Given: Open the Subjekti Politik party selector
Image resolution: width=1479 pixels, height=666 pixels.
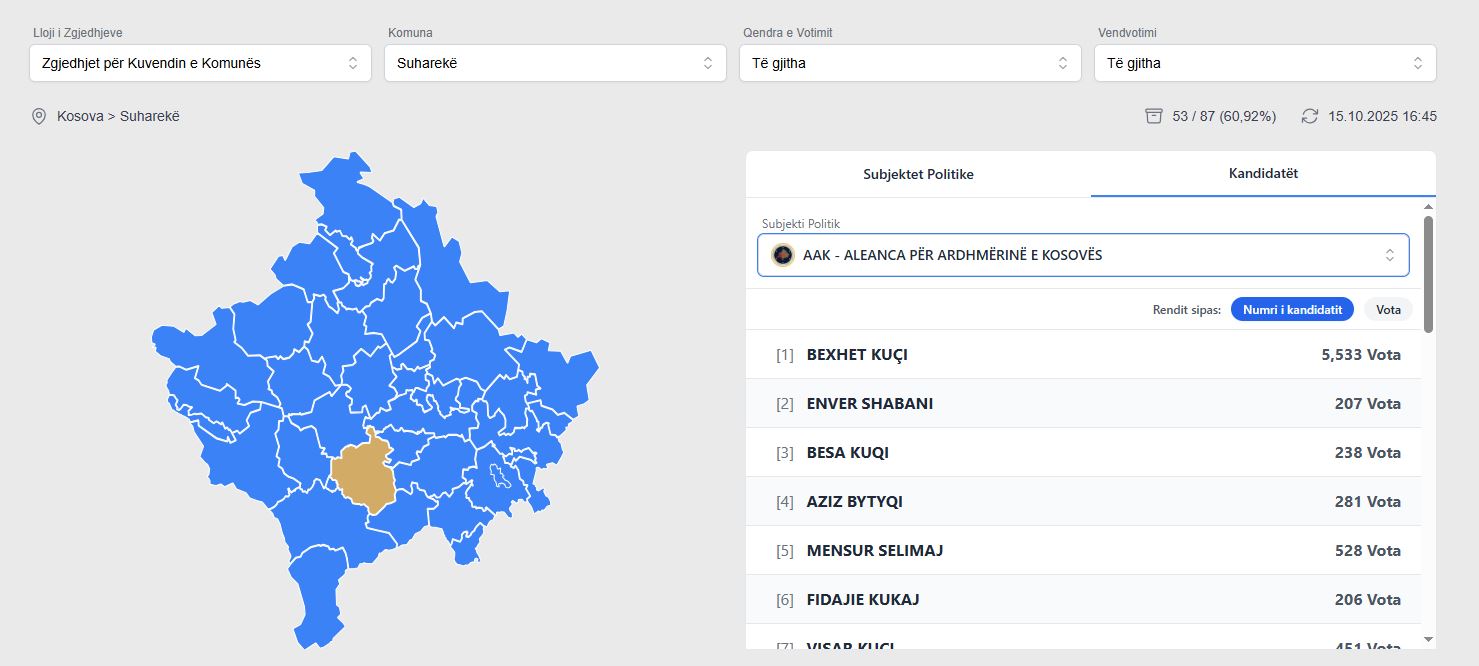Looking at the screenshot, I should pos(1083,255).
